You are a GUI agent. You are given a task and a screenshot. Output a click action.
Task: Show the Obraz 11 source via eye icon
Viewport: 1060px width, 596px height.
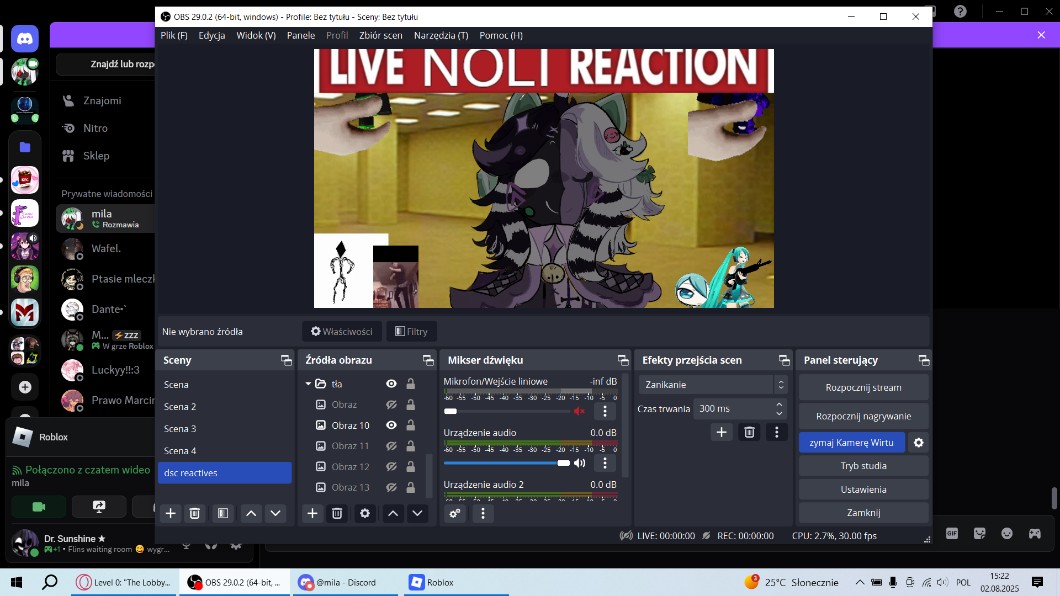click(391, 446)
